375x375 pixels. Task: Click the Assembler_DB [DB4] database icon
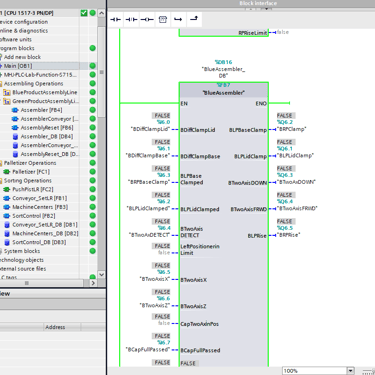15,137
